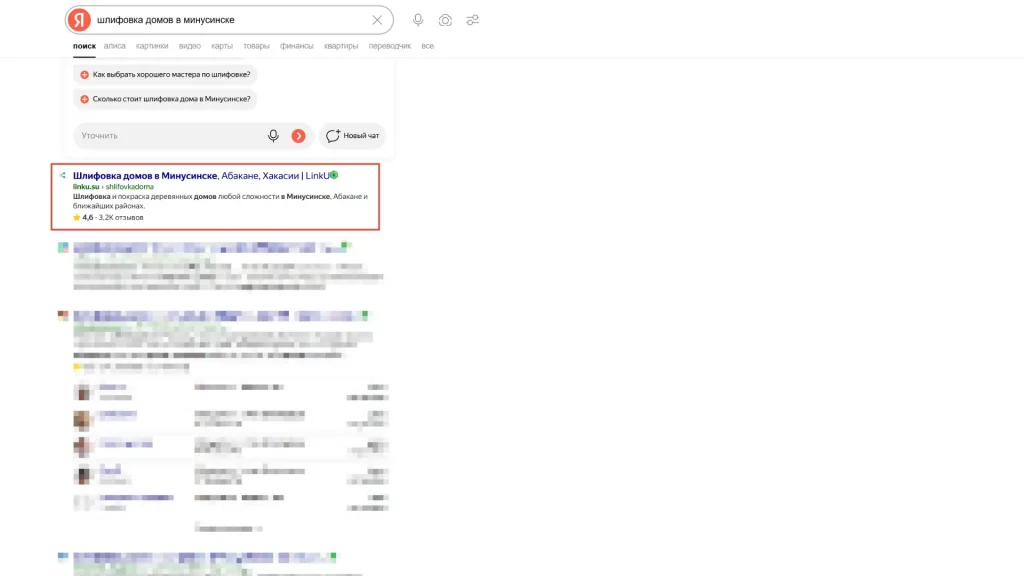Expand question about choosing a good шлифовка master
This screenshot has height=576, width=1024.
pos(165,74)
